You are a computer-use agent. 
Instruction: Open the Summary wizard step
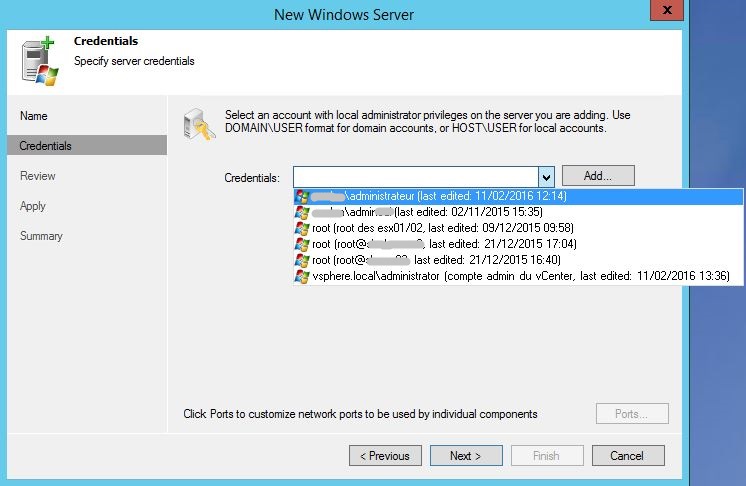pos(41,236)
